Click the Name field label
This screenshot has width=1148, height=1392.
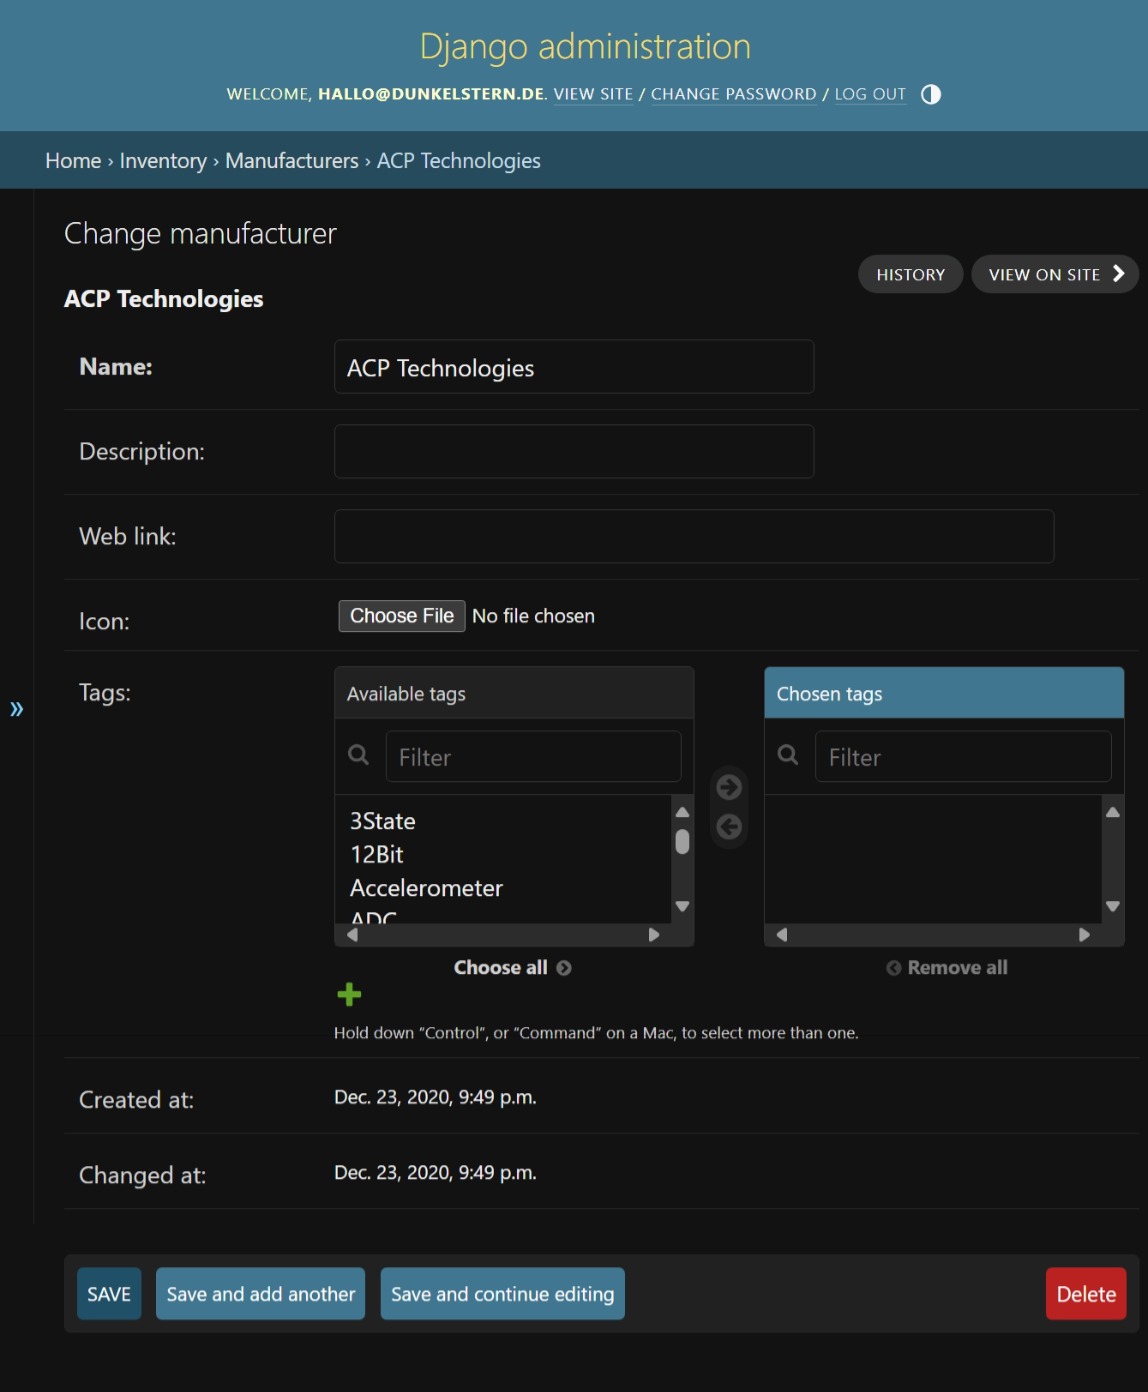pyautogui.click(x=116, y=367)
